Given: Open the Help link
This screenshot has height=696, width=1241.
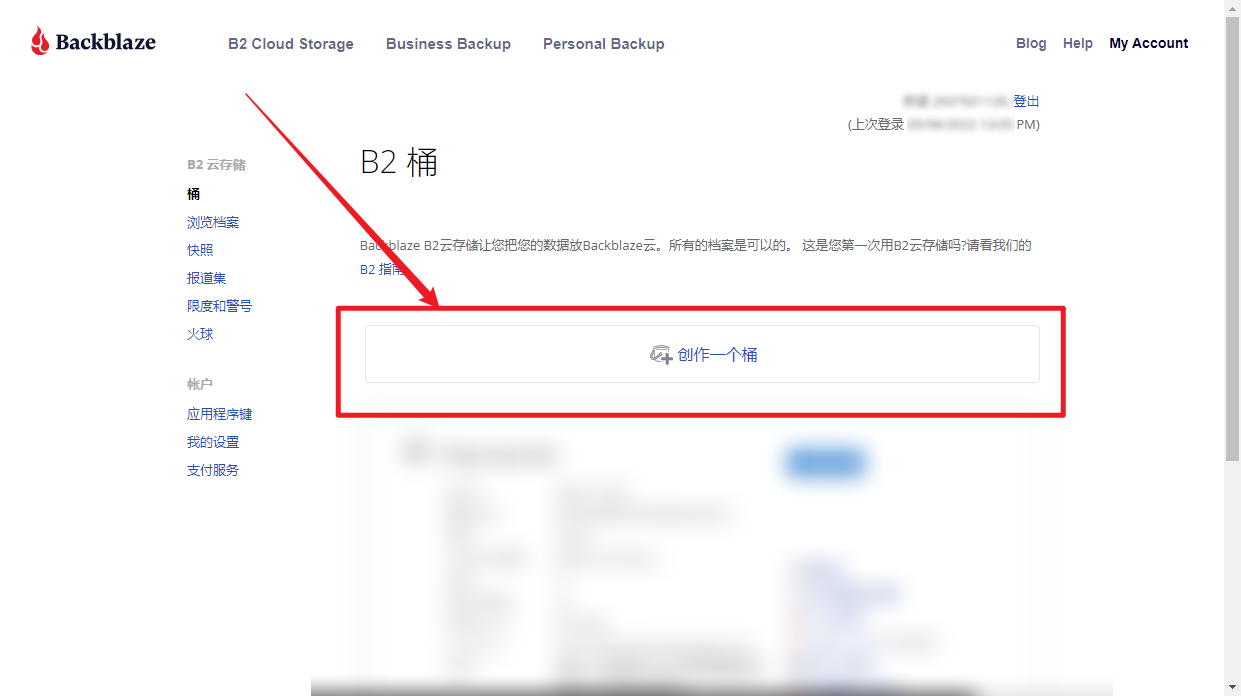Looking at the screenshot, I should coord(1077,43).
